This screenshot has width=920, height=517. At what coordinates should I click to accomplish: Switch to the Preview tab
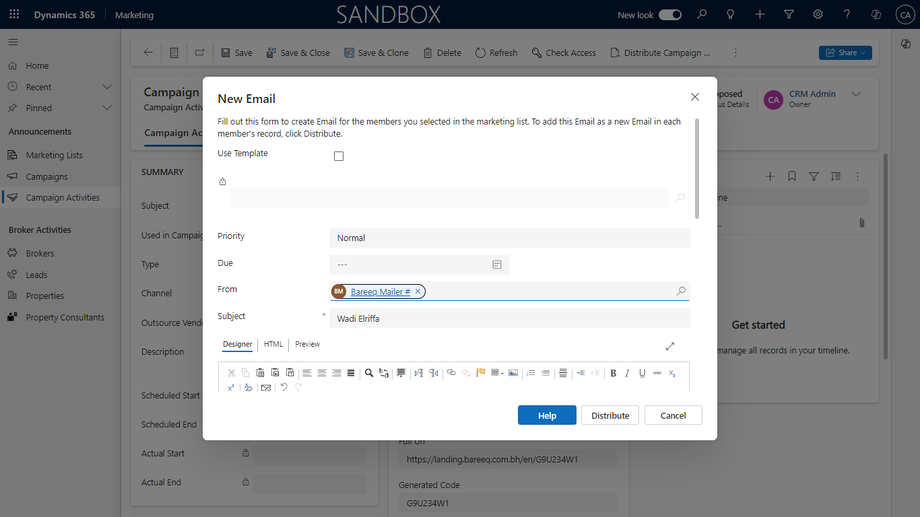(x=307, y=344)
